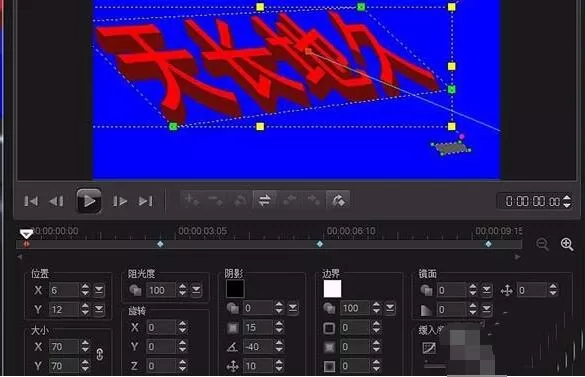
Task: Jump to the first frame of the clip
Action: click(x=31, y=202)
